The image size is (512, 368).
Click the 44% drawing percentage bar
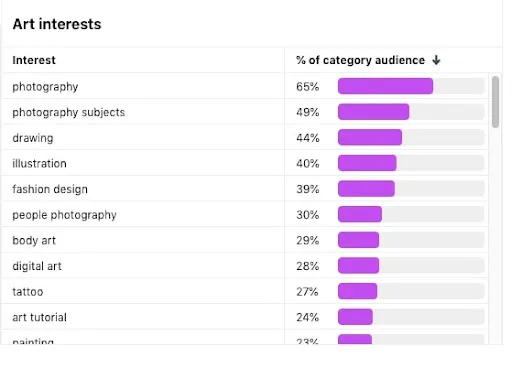370,138
